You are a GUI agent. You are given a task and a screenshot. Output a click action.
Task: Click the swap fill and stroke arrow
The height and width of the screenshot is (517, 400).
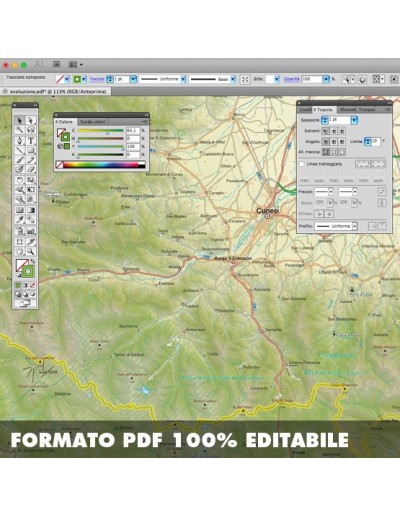pos(33,261)
